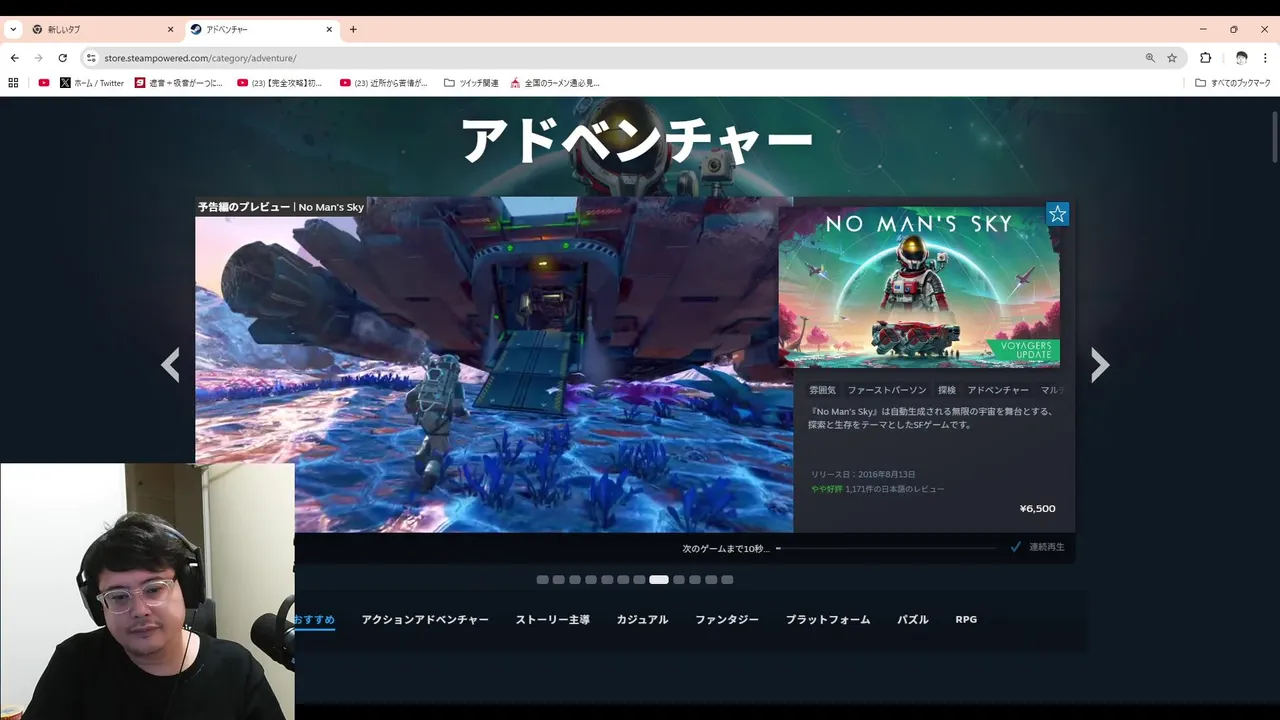This screenshot has height=720, width=1280.
Task: Click the address bar URL field
Action: [x=620, y=58]
